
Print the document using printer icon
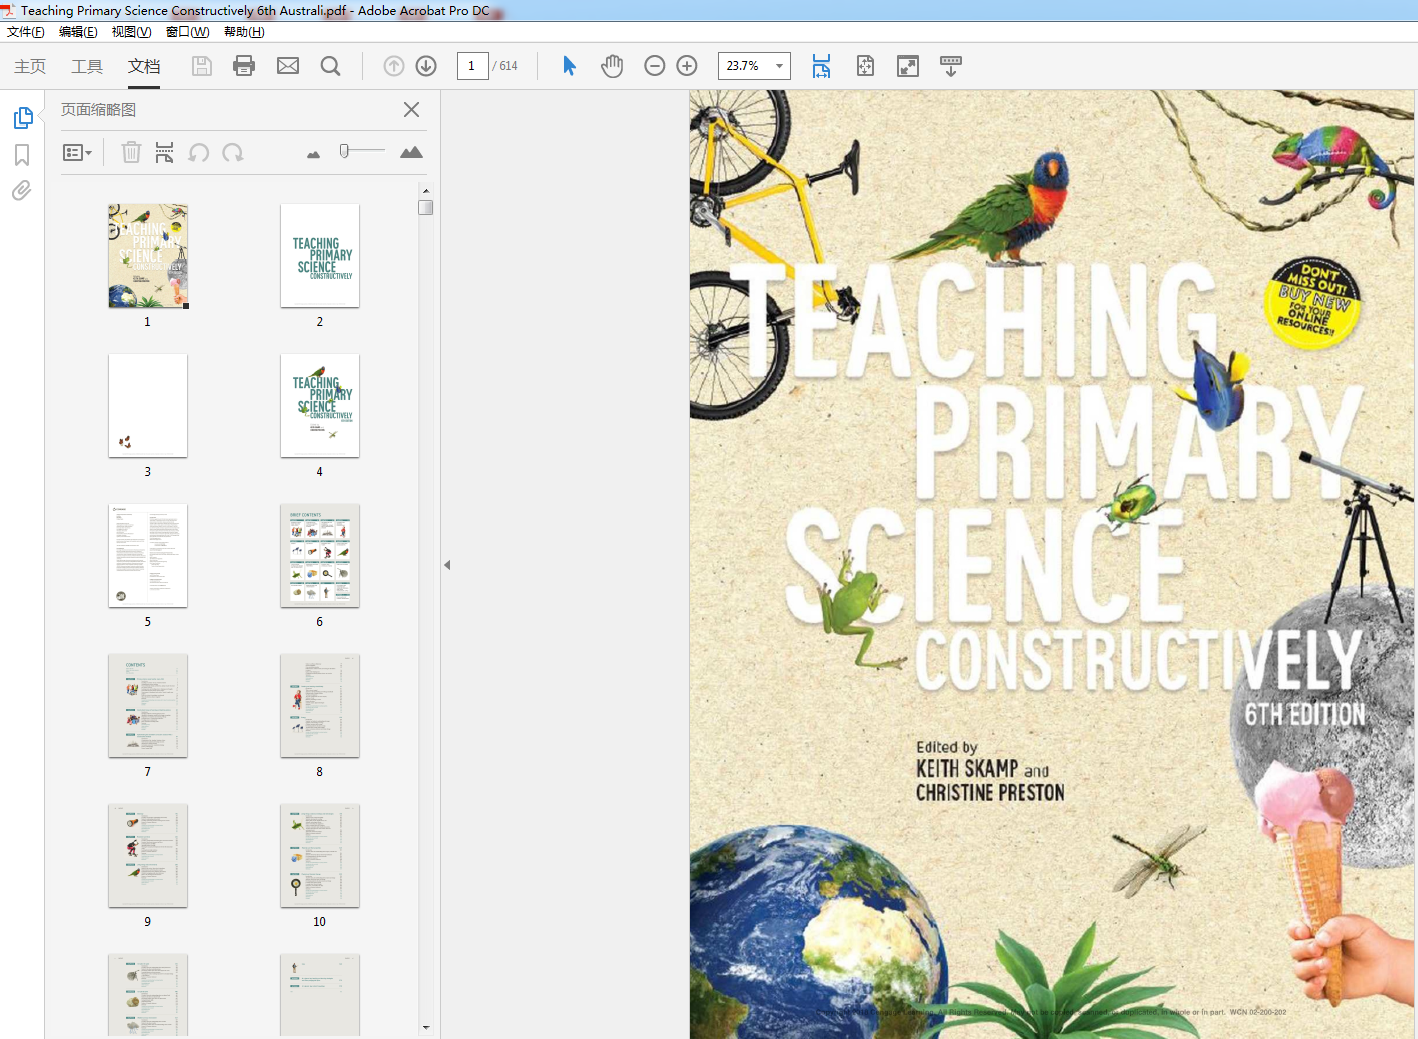pyautogui.click(x=244, y=66)
